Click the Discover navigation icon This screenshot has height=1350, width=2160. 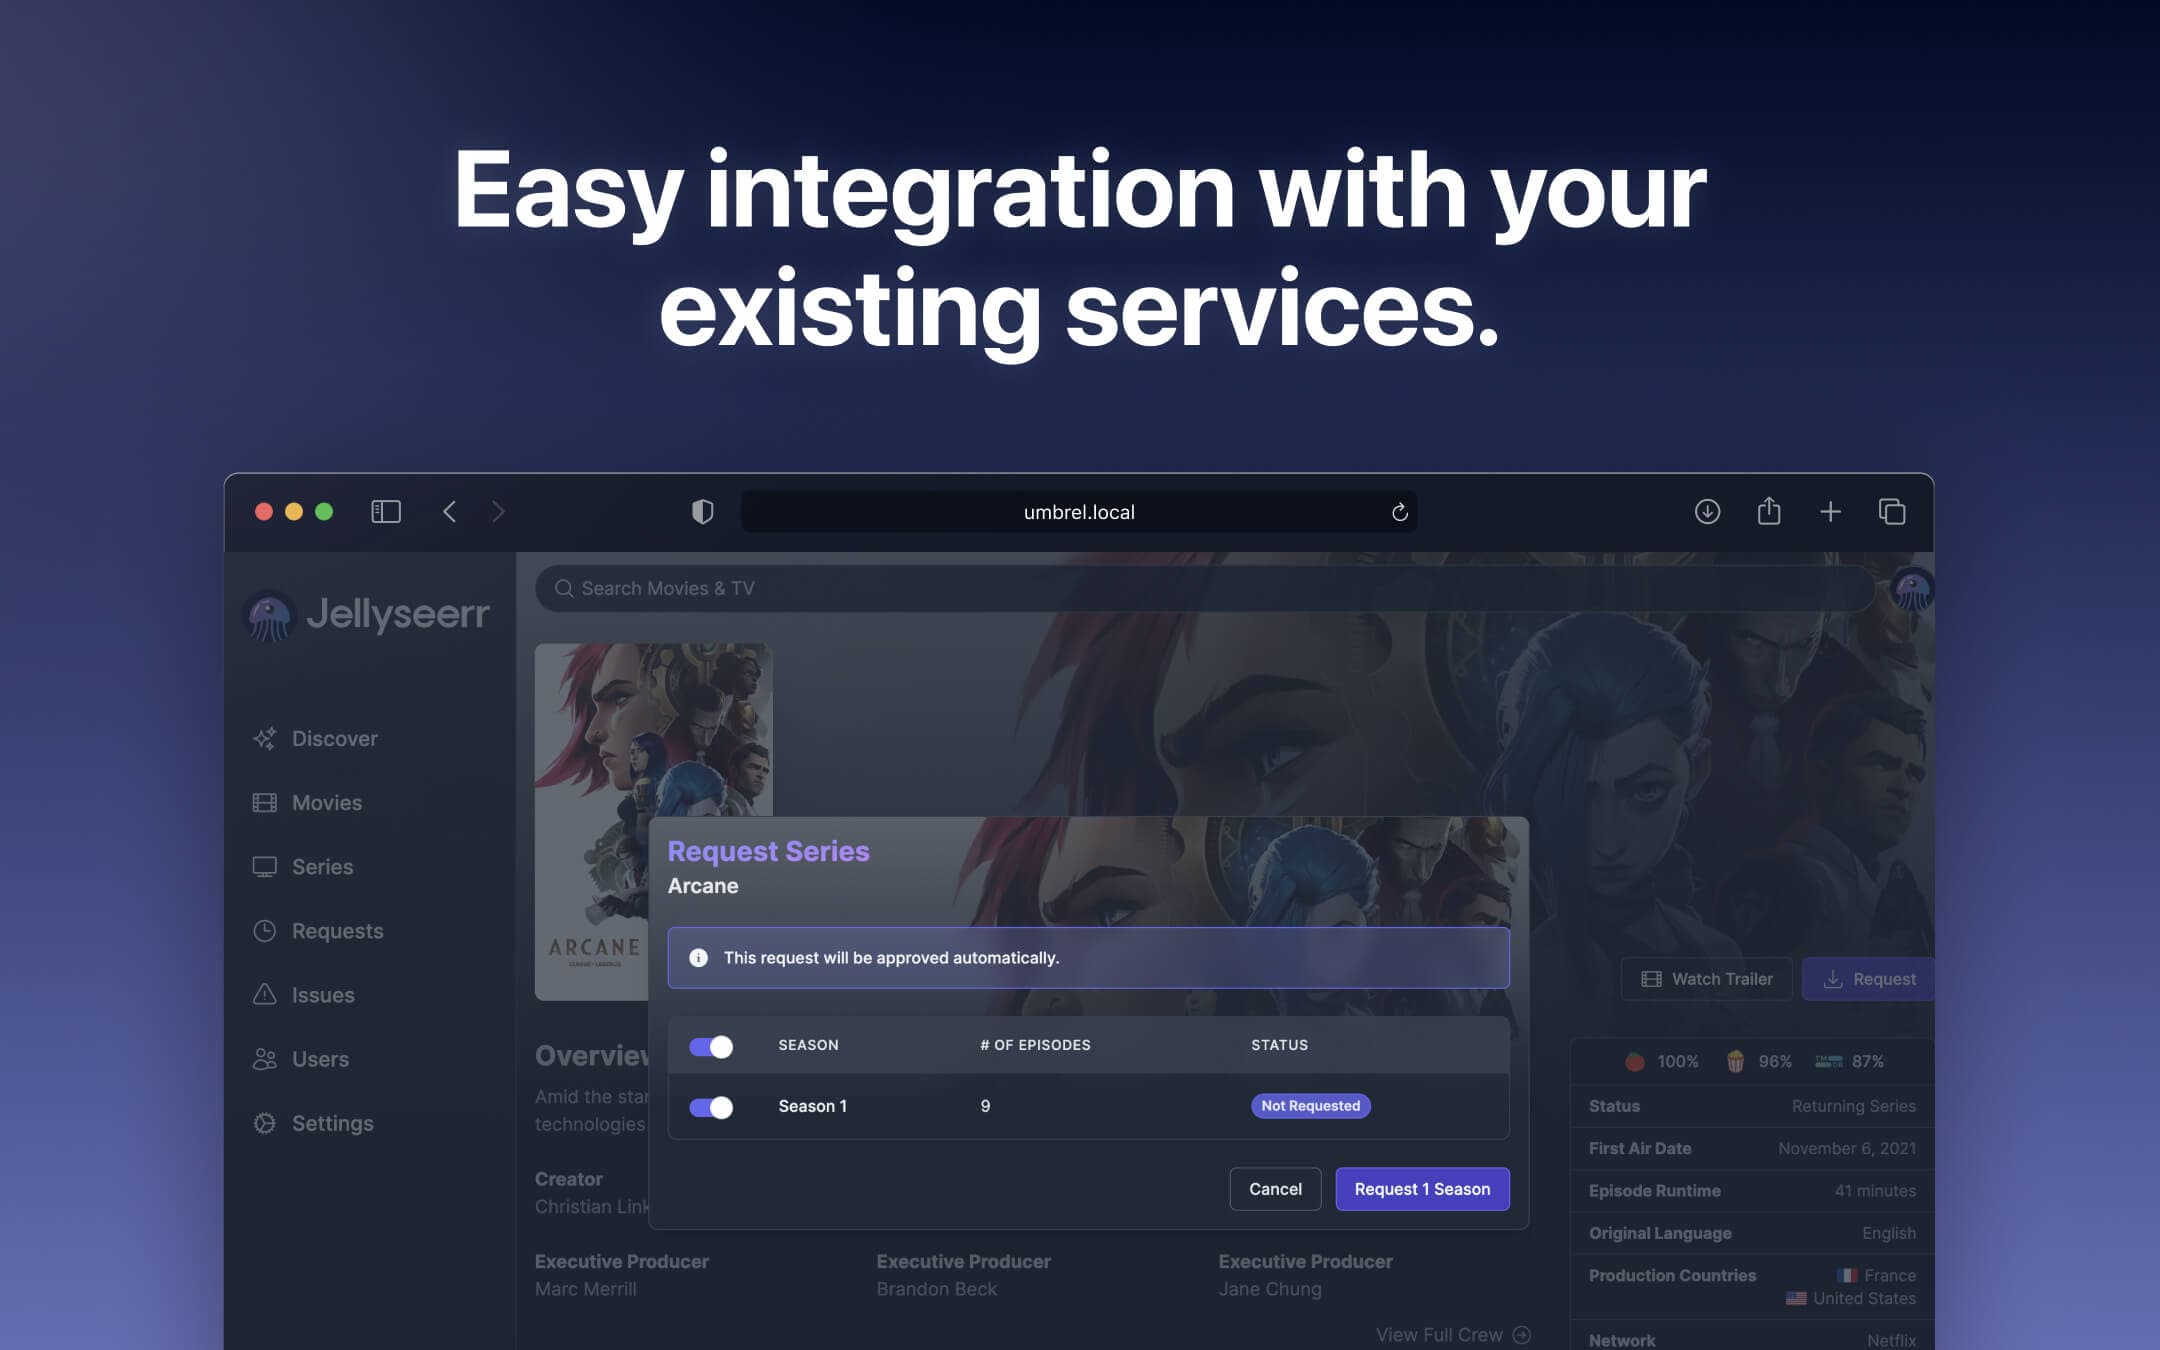(x=264, y=739)
